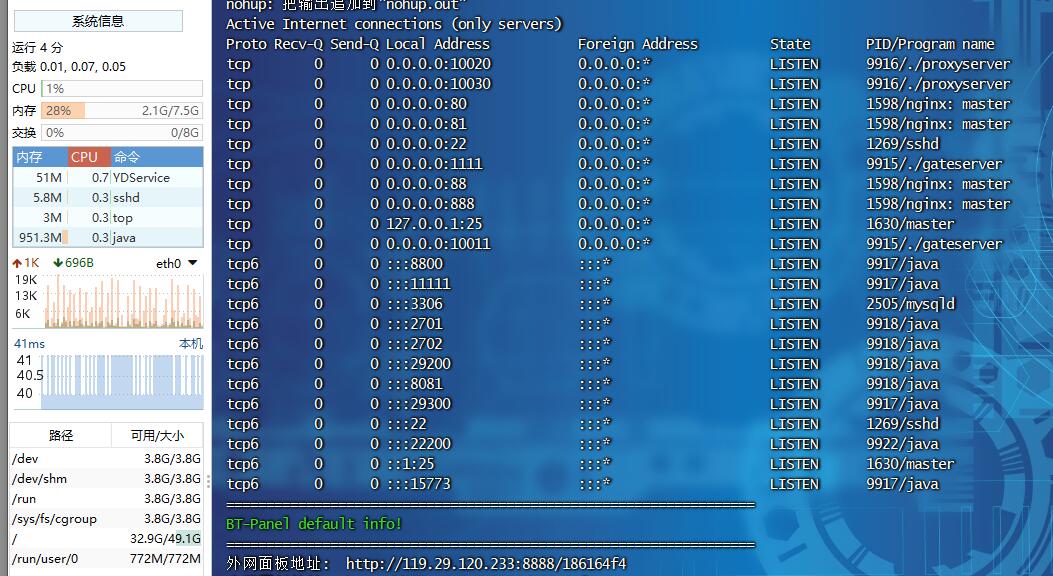Click BT-Panel default info! text
Screen dimensions: 1053x576
(x=314, y=524)
